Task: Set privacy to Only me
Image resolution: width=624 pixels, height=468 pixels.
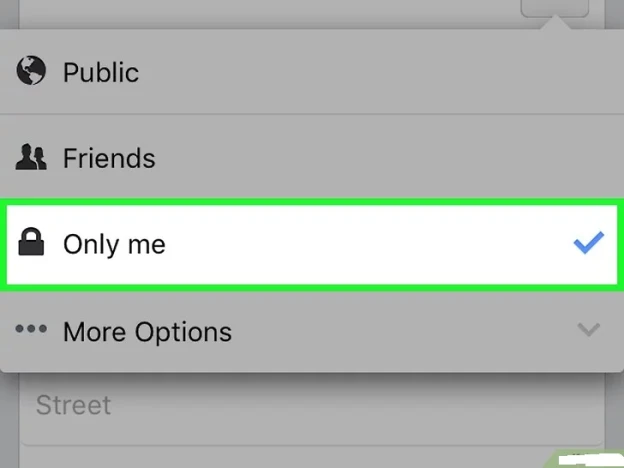Action: [x=312, y=244]
